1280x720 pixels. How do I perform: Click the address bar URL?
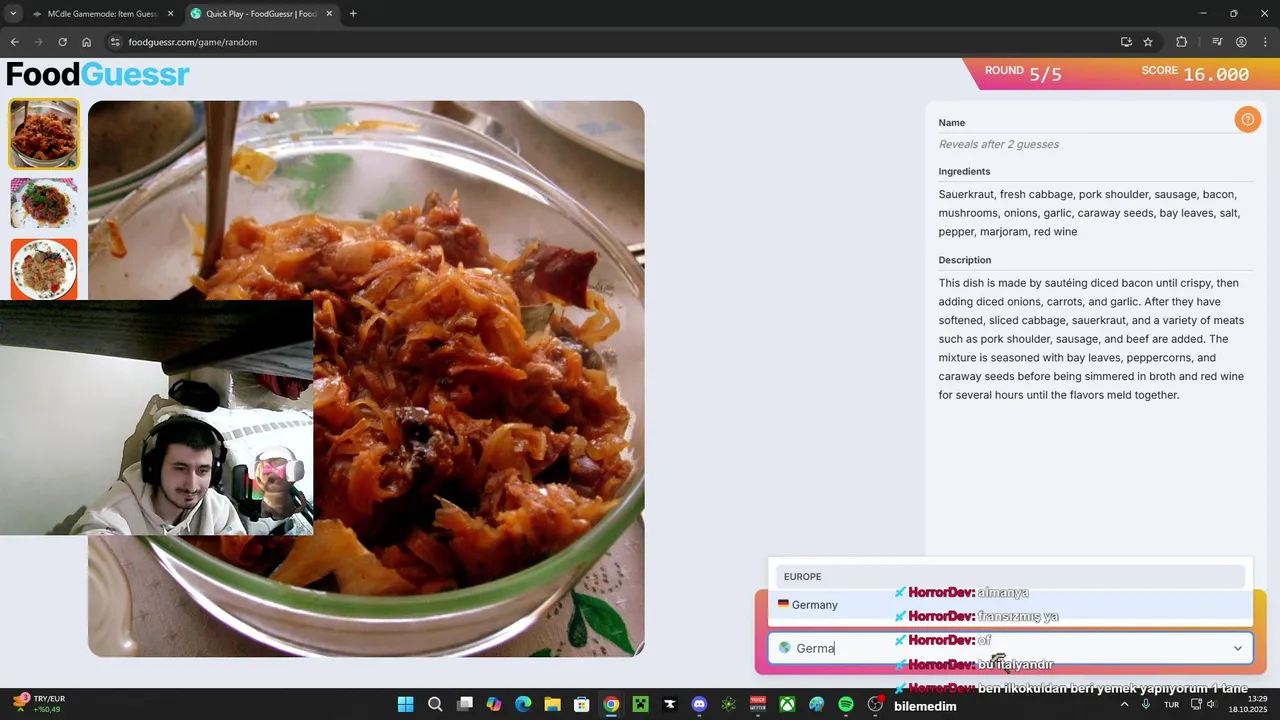(193, 42)
